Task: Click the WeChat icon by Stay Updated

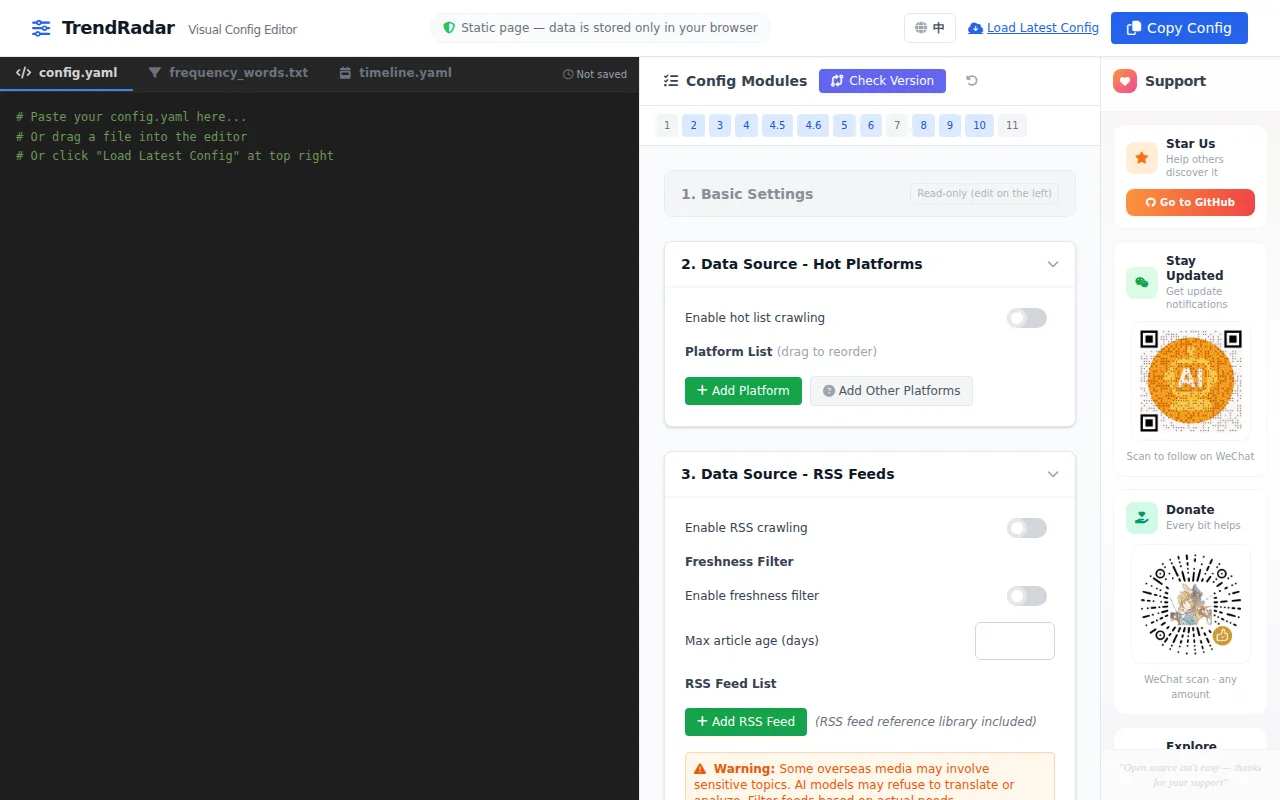Action: coord(1142,282)
